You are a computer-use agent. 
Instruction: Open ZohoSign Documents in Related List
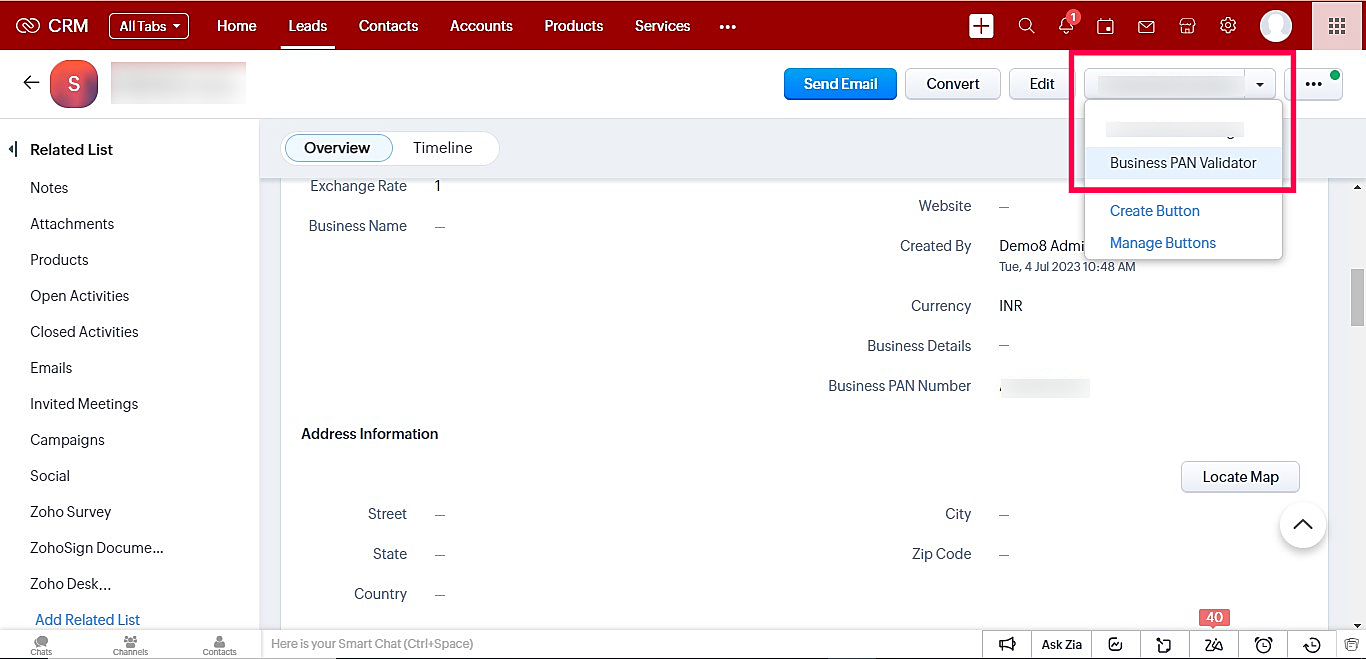[x=97, y=548]
